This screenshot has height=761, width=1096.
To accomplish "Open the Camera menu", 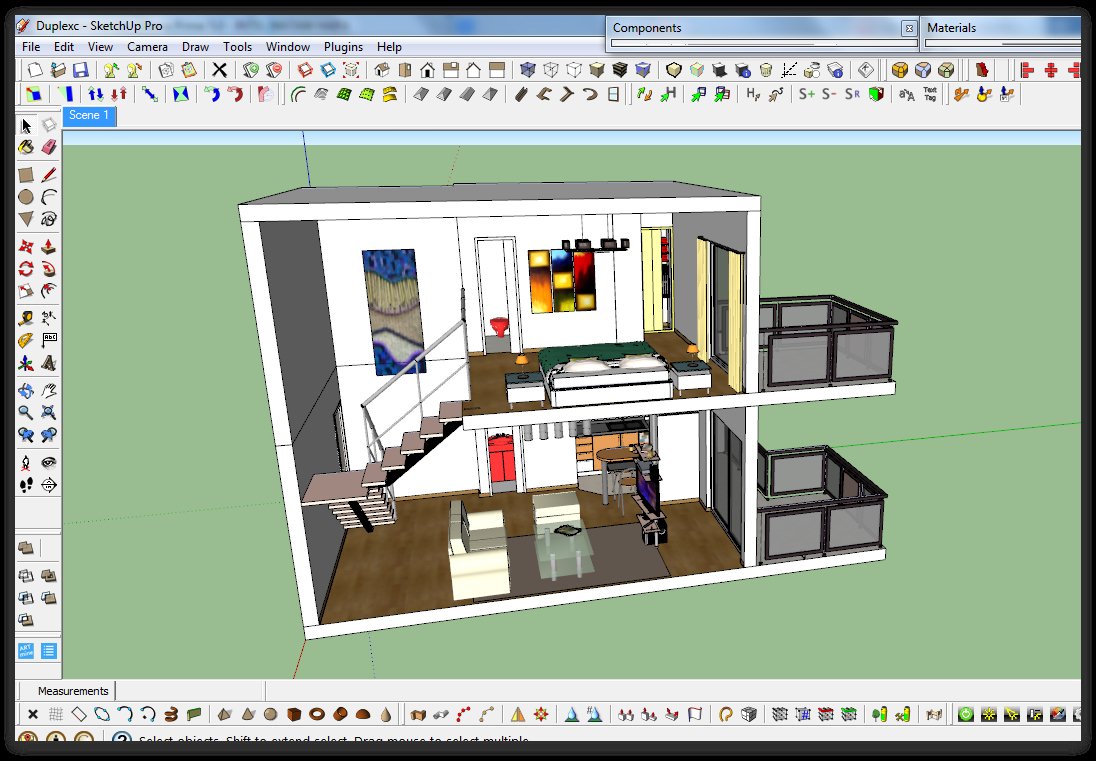I will click(x=147, y=47).
